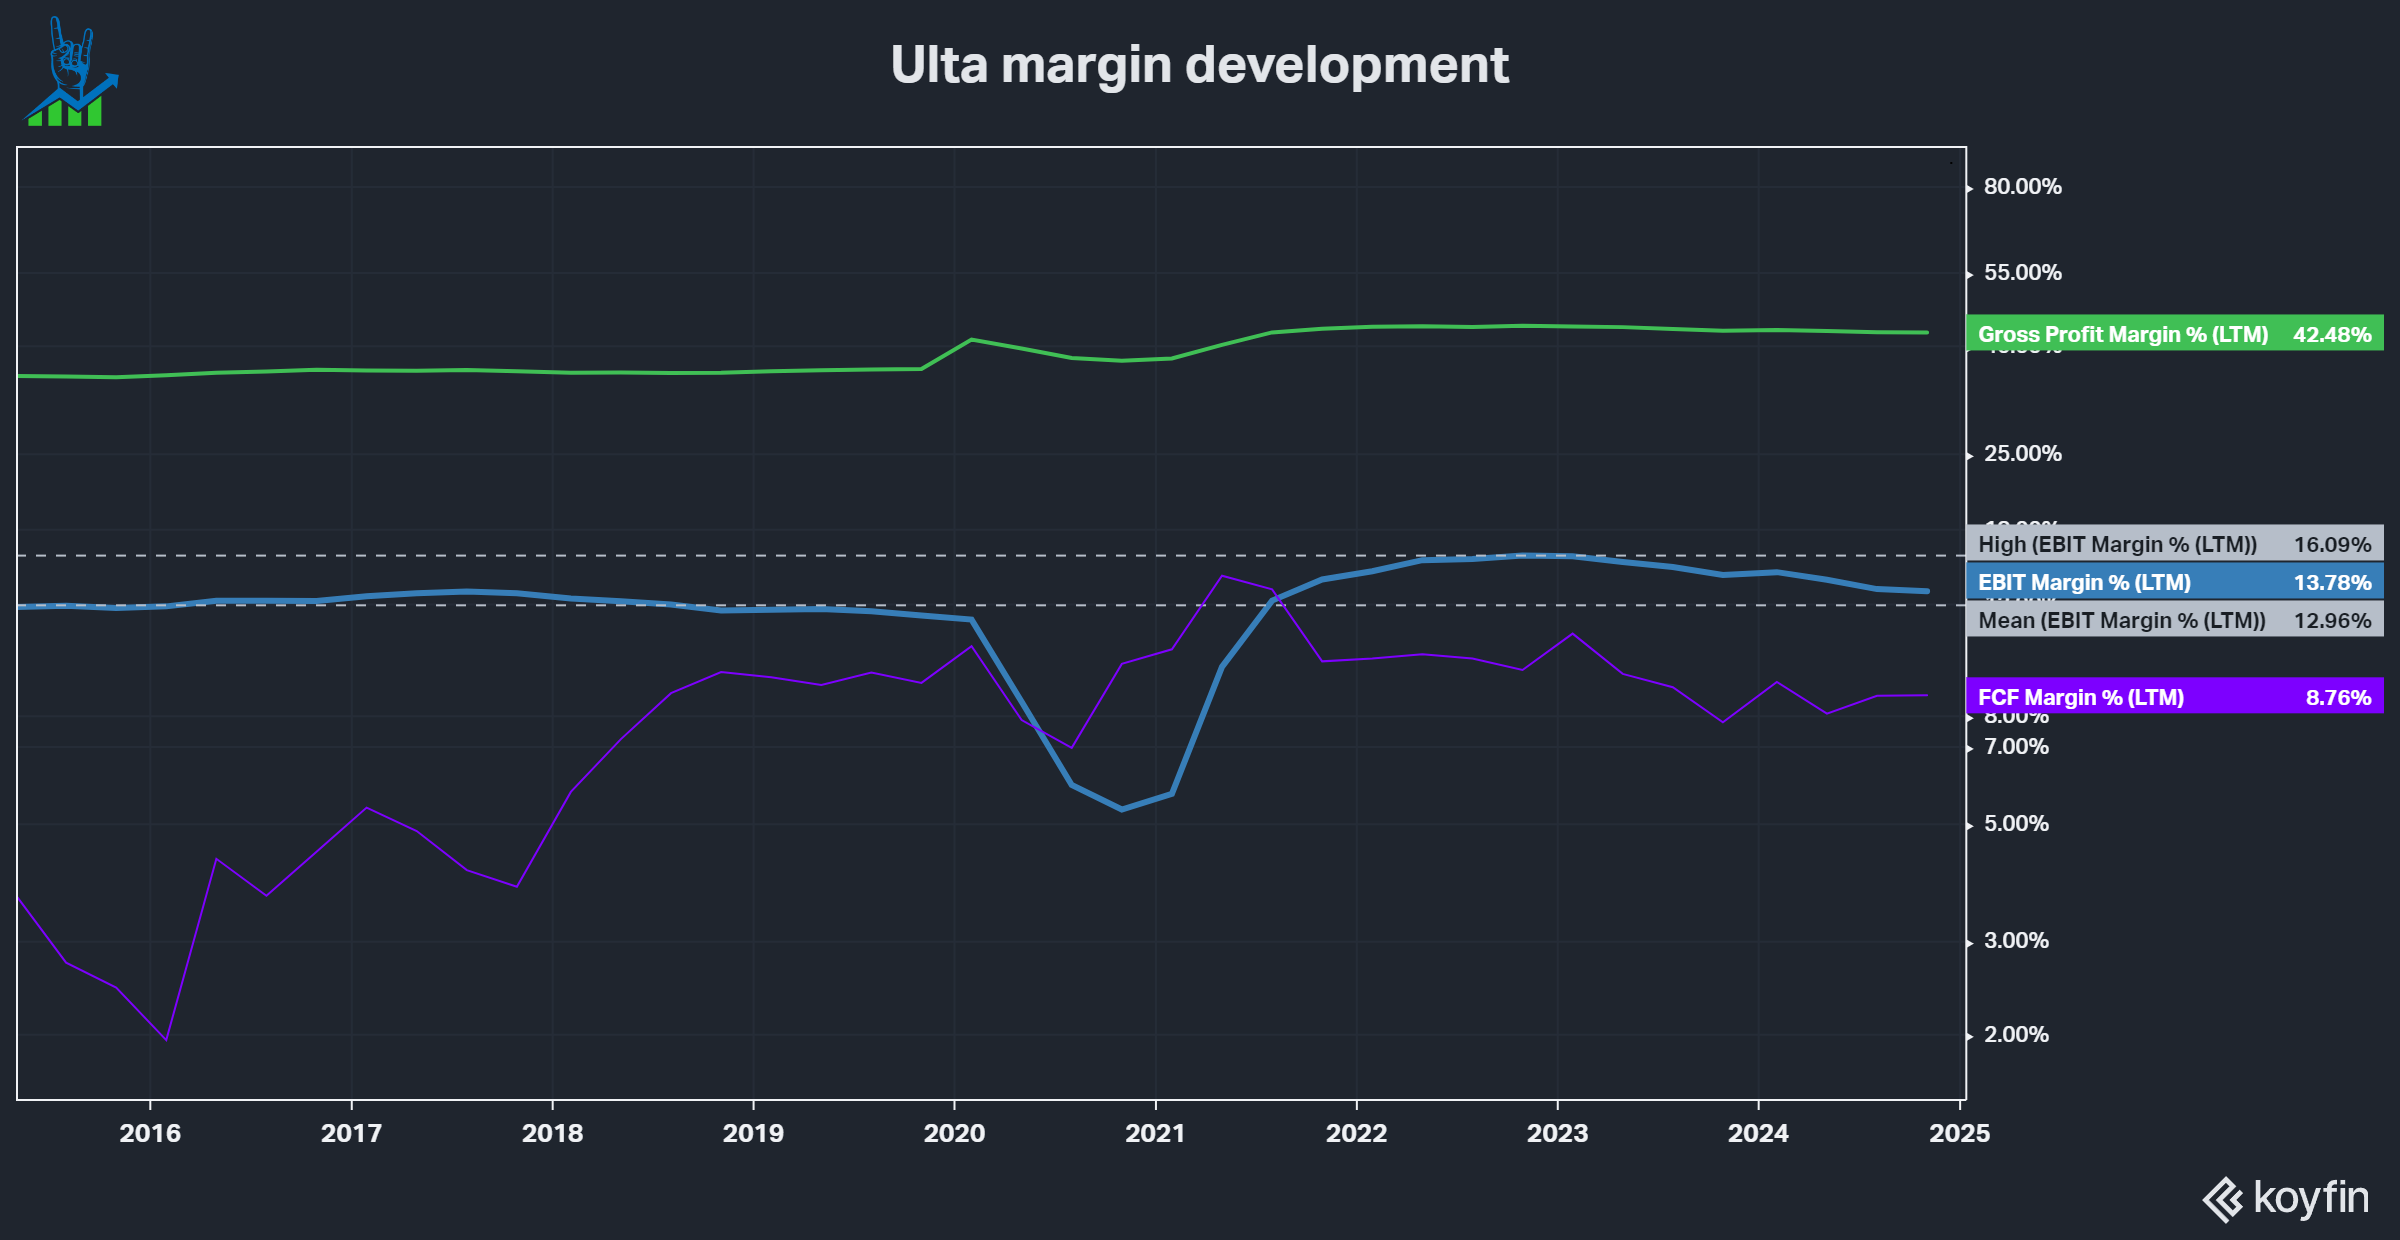Click the EBIT line's 2020-2021 trough point
Viewport: 2400px width, 1240px height.
pos(1121,809)
